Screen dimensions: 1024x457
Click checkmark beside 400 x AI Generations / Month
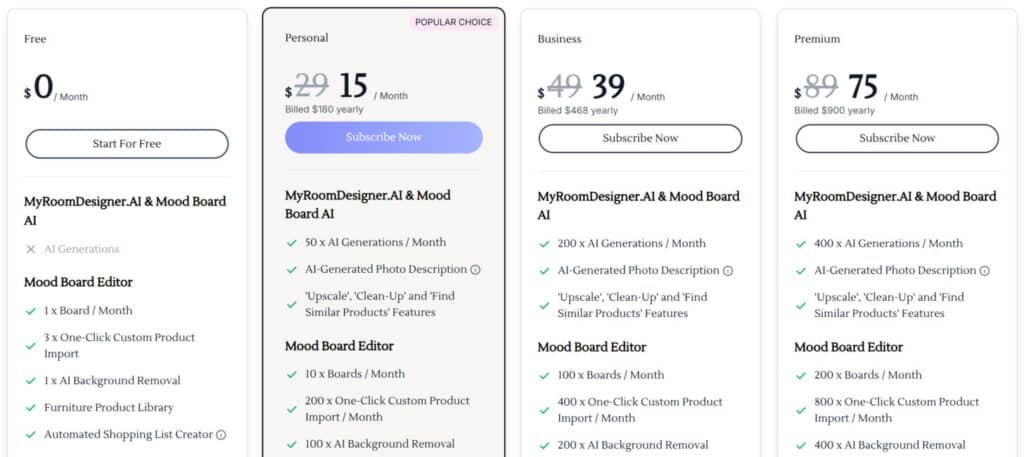tap(801, 243)
